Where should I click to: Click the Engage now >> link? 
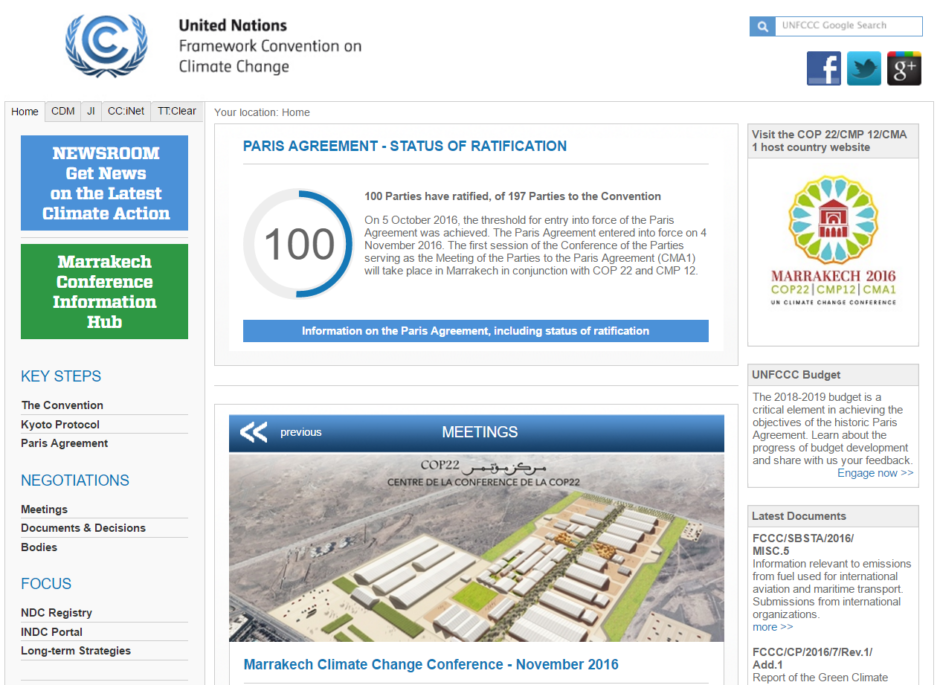tap(875, 473)
